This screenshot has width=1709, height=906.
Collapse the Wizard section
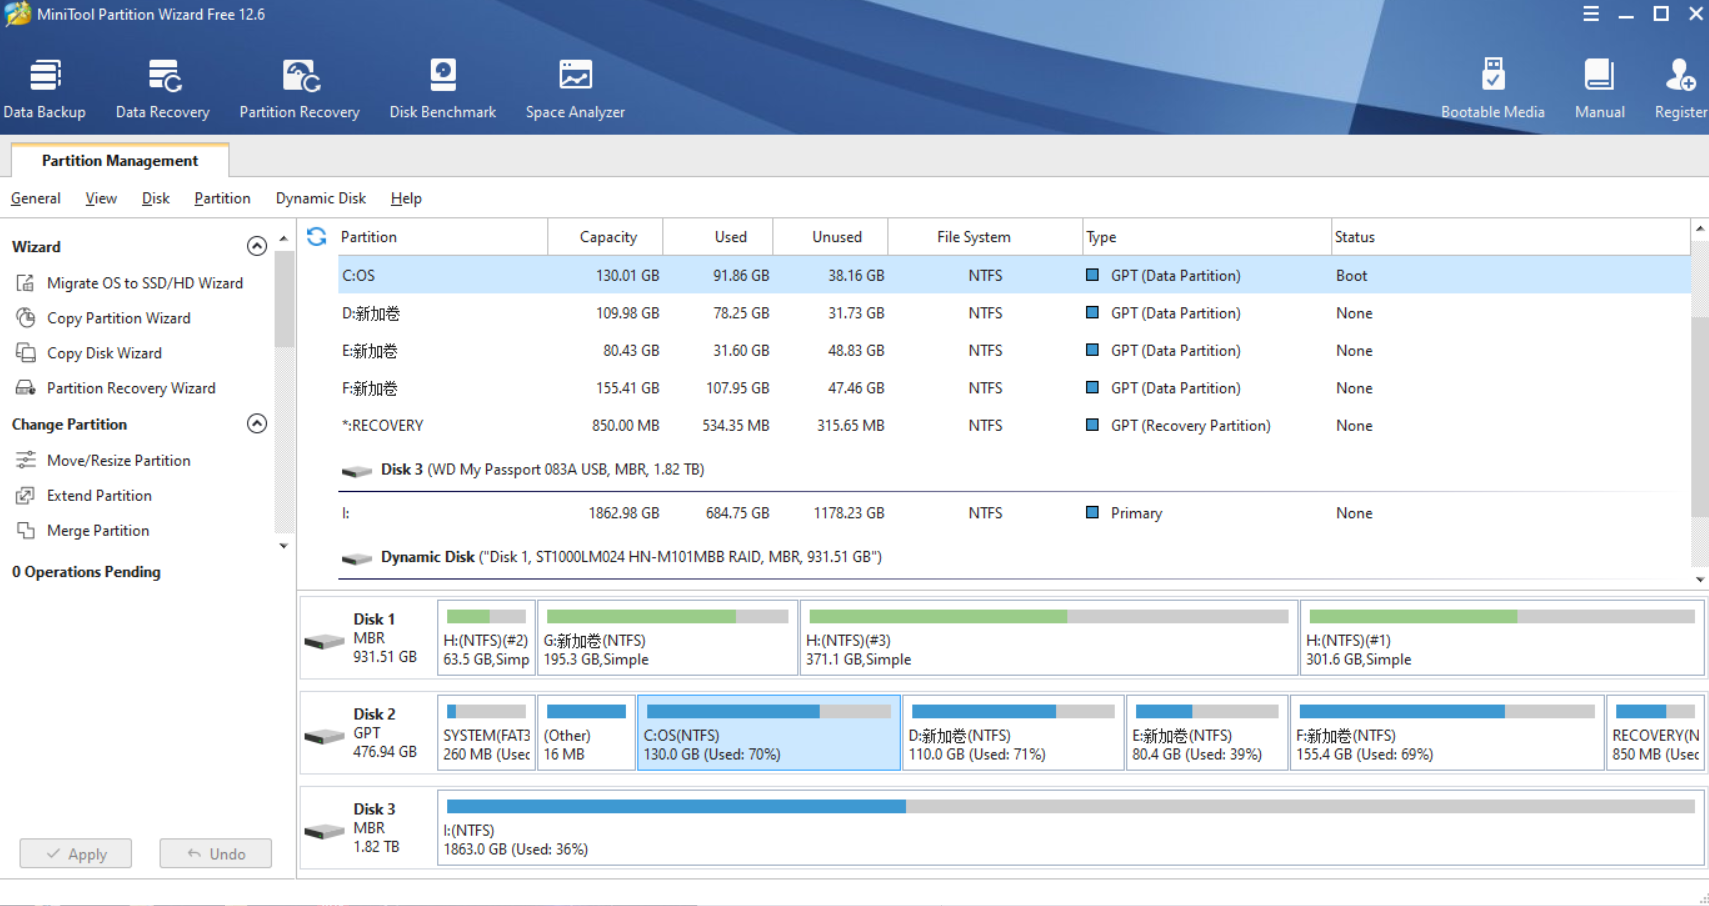[x=257, y=246]
